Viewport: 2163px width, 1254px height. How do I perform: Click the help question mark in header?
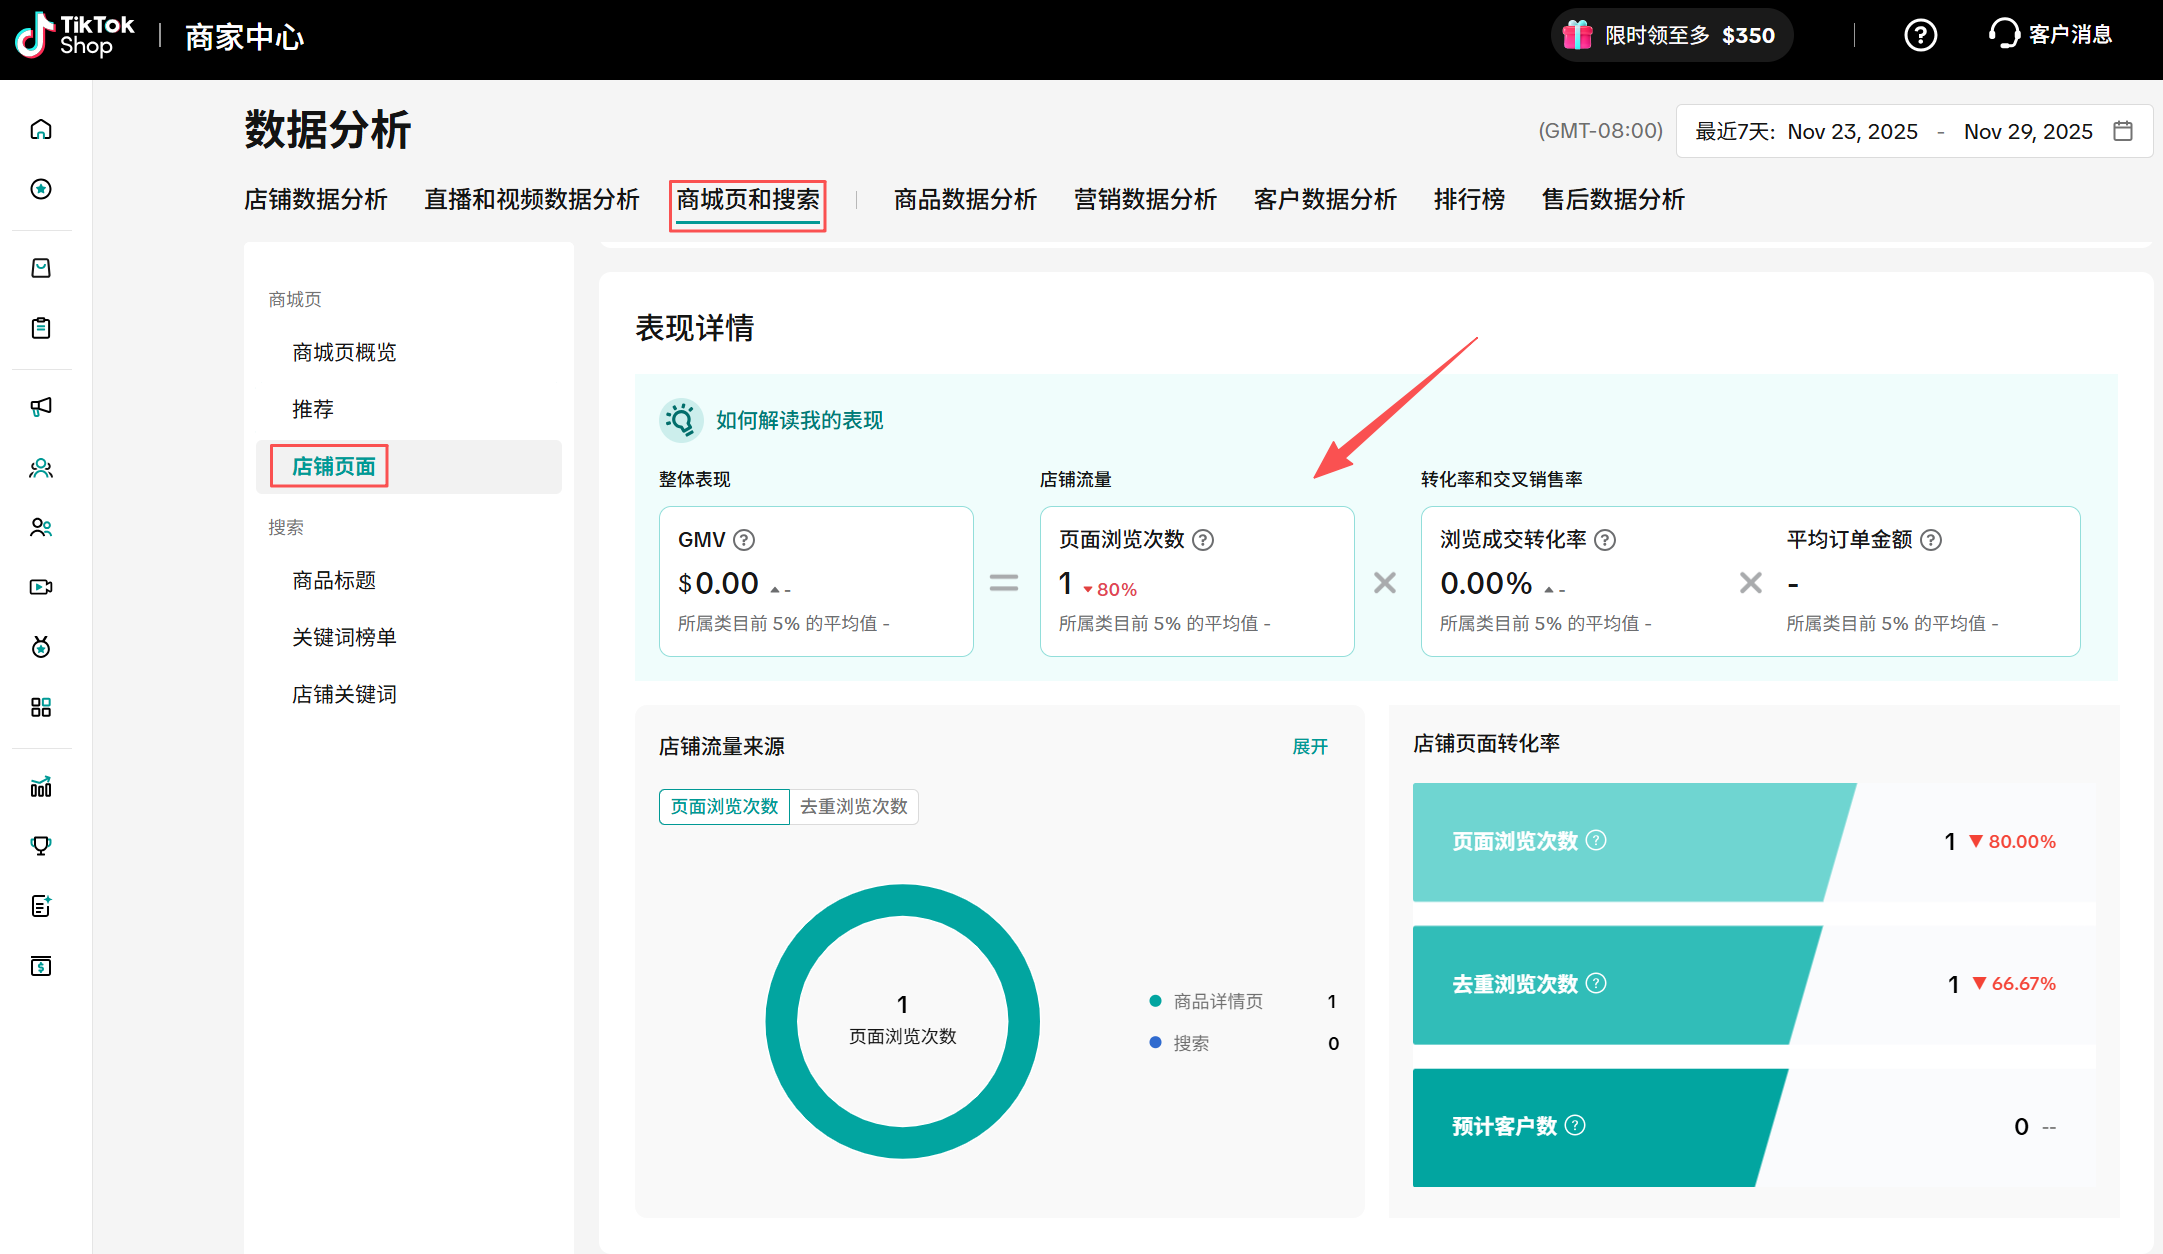[1920, 35]
